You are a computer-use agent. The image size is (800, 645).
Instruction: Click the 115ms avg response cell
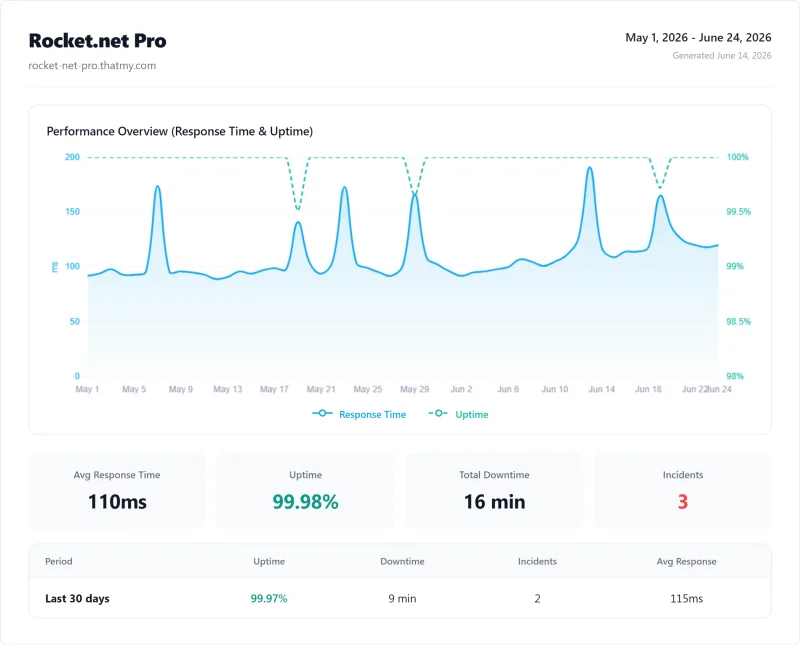[686, 599]
